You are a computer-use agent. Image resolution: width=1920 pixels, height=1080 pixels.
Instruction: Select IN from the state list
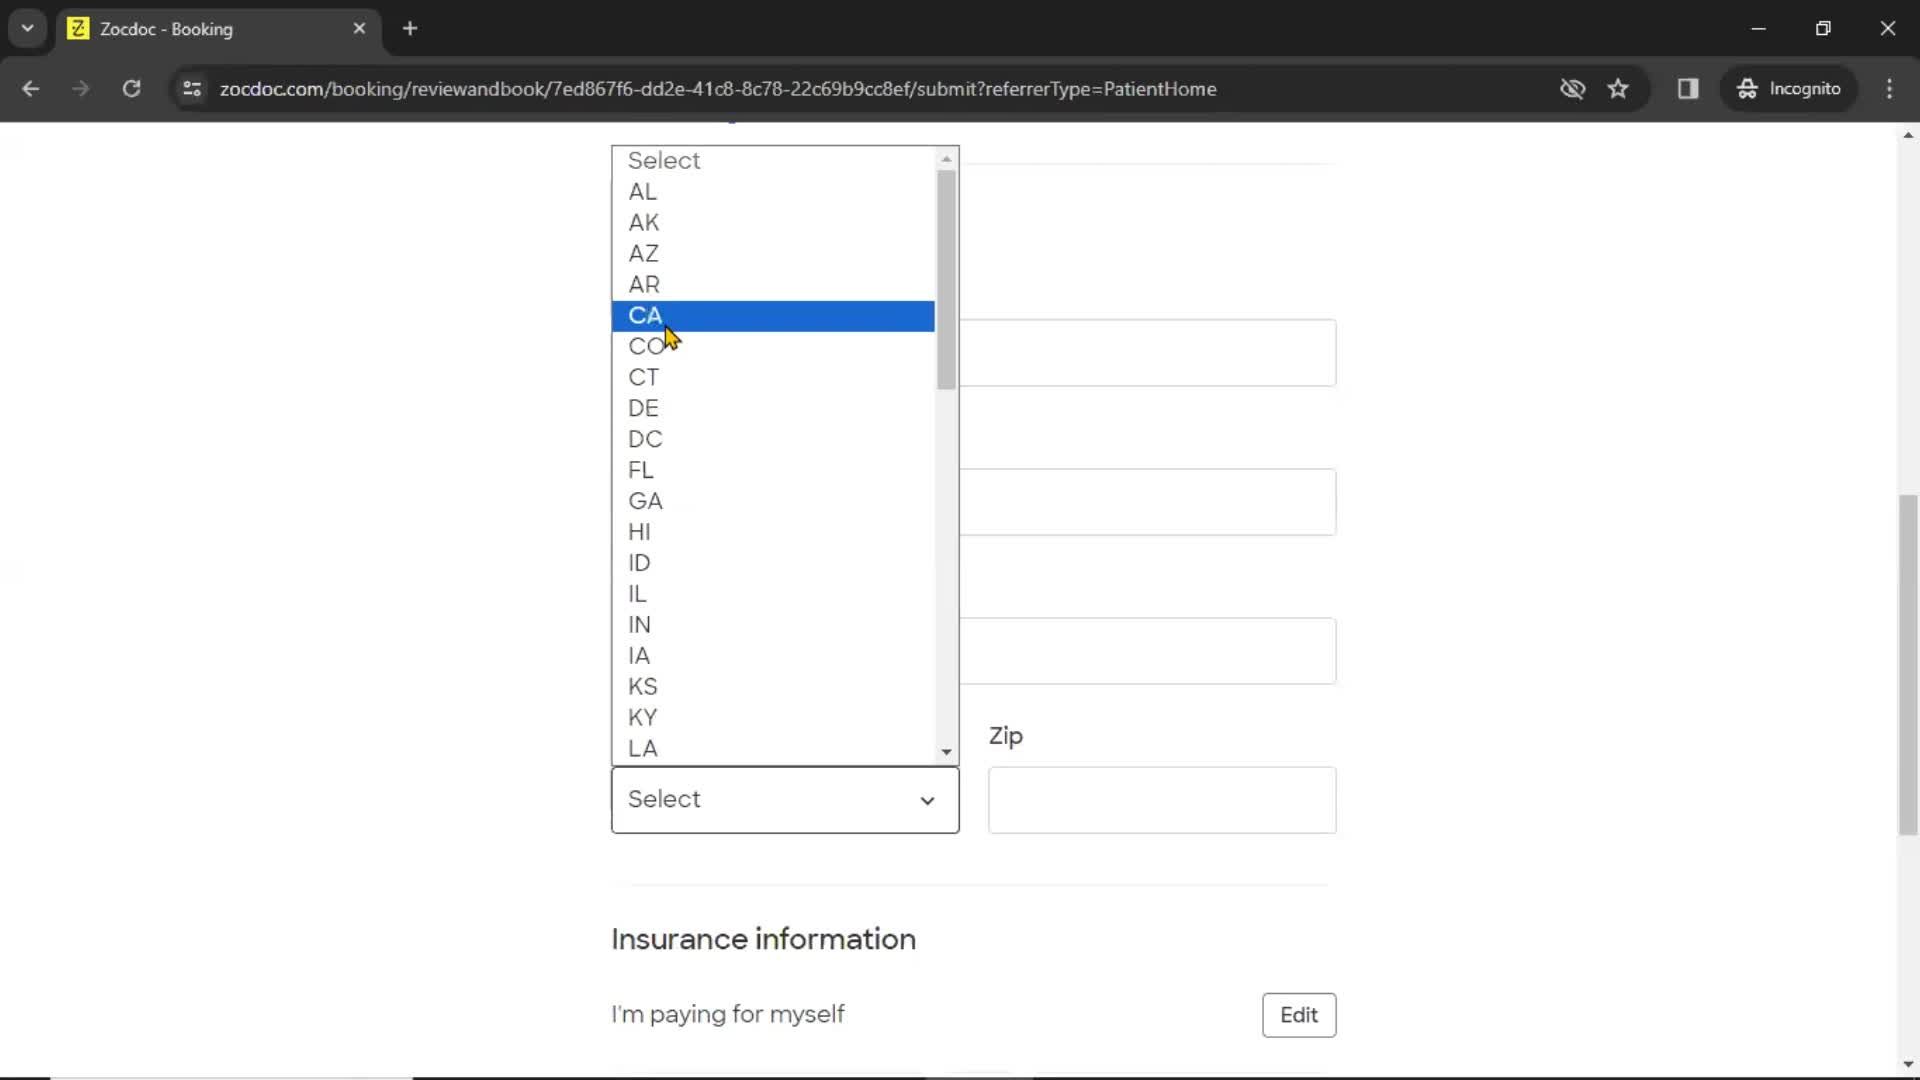pos(773,625)
